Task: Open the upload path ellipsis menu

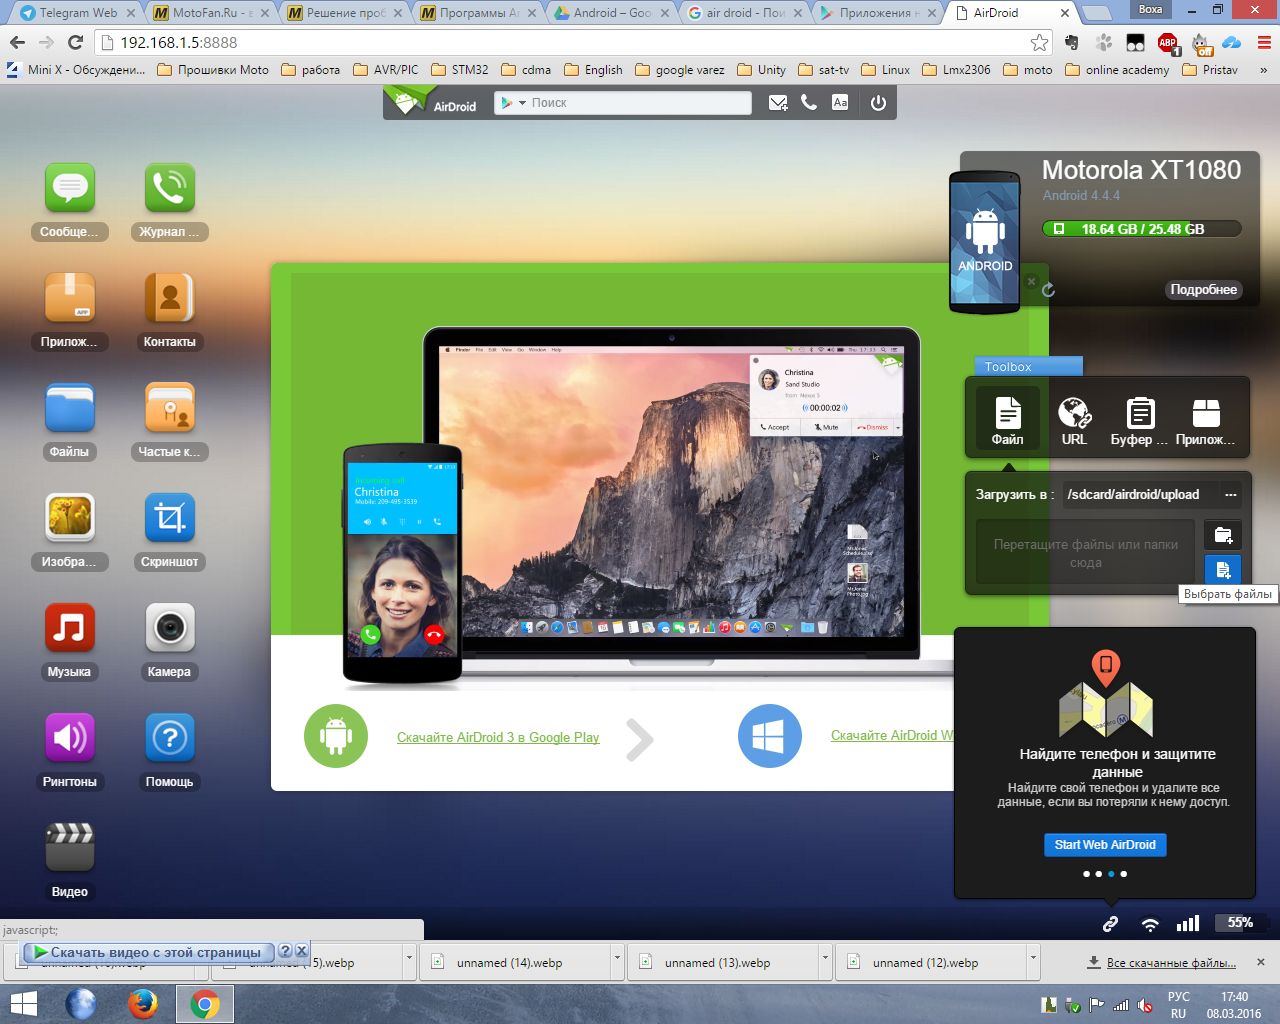Action: point(1231,495)
